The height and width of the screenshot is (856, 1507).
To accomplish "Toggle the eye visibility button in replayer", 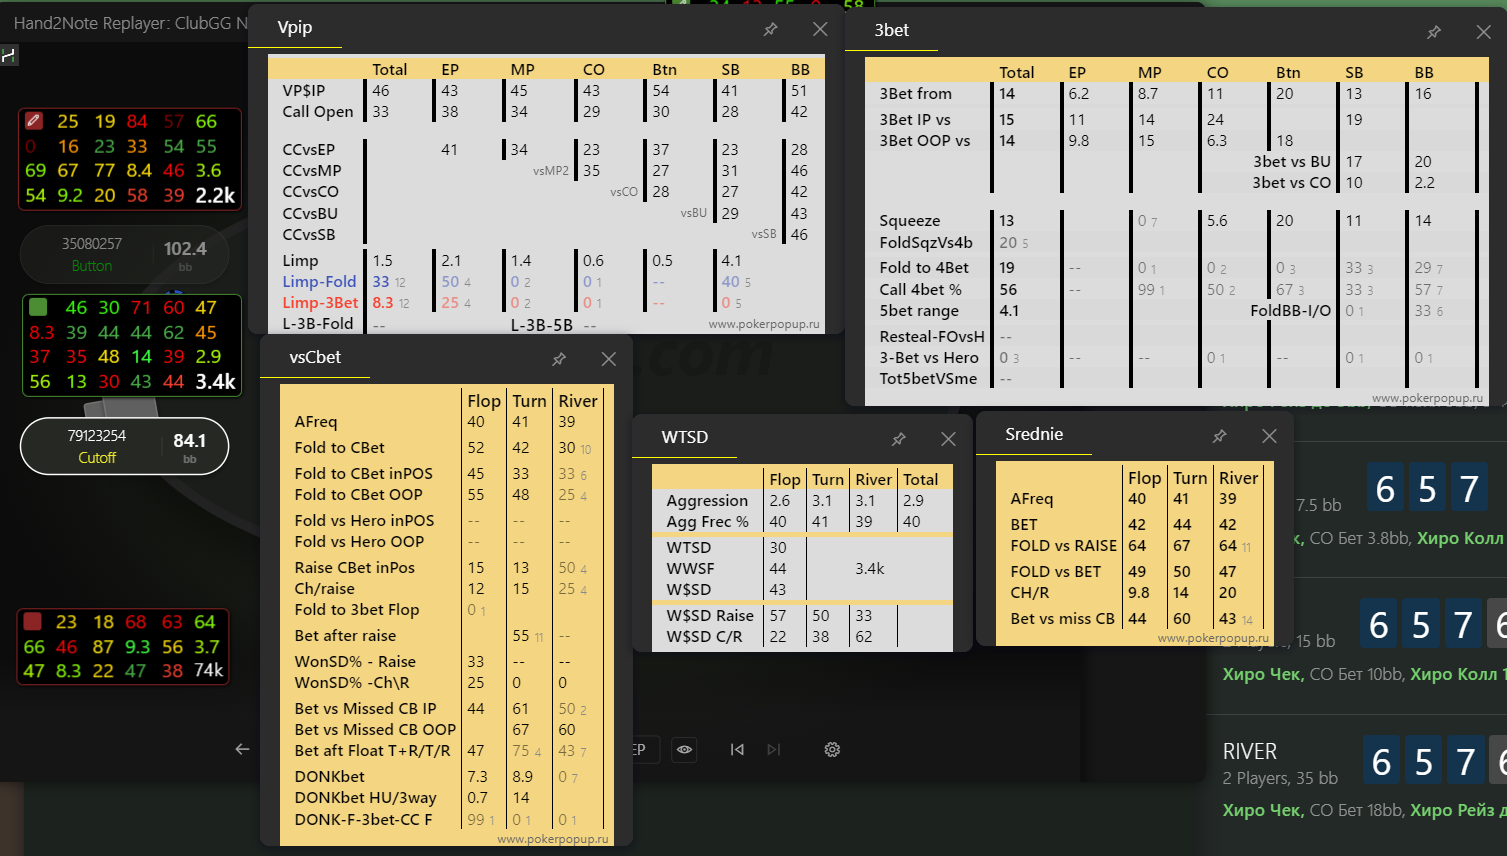I will 684,749.
